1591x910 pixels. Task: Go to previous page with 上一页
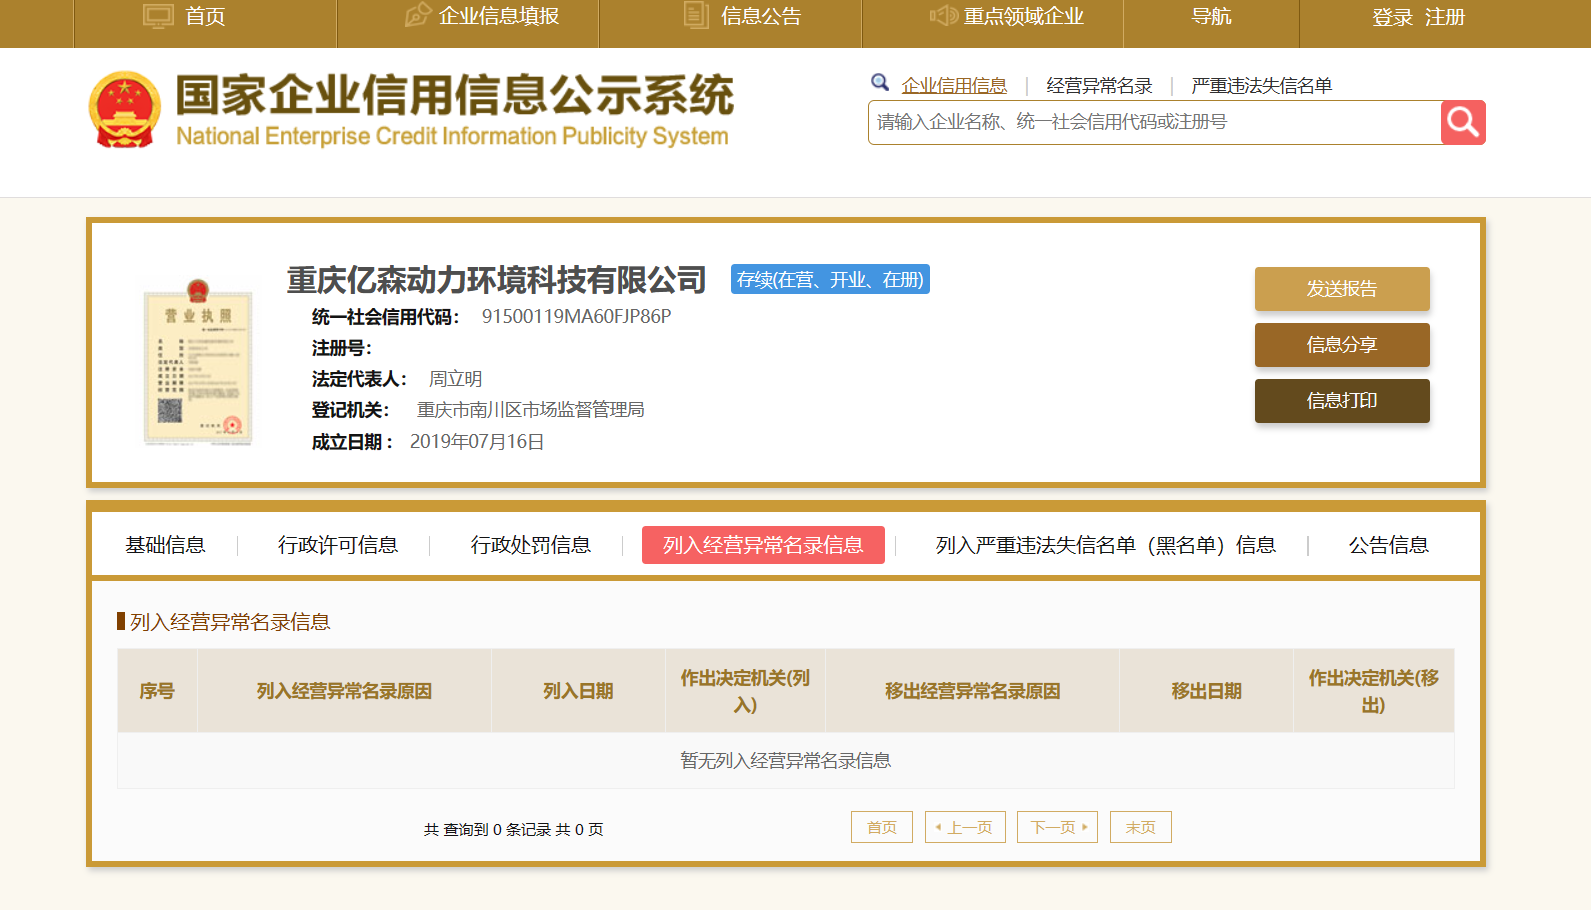965,827
